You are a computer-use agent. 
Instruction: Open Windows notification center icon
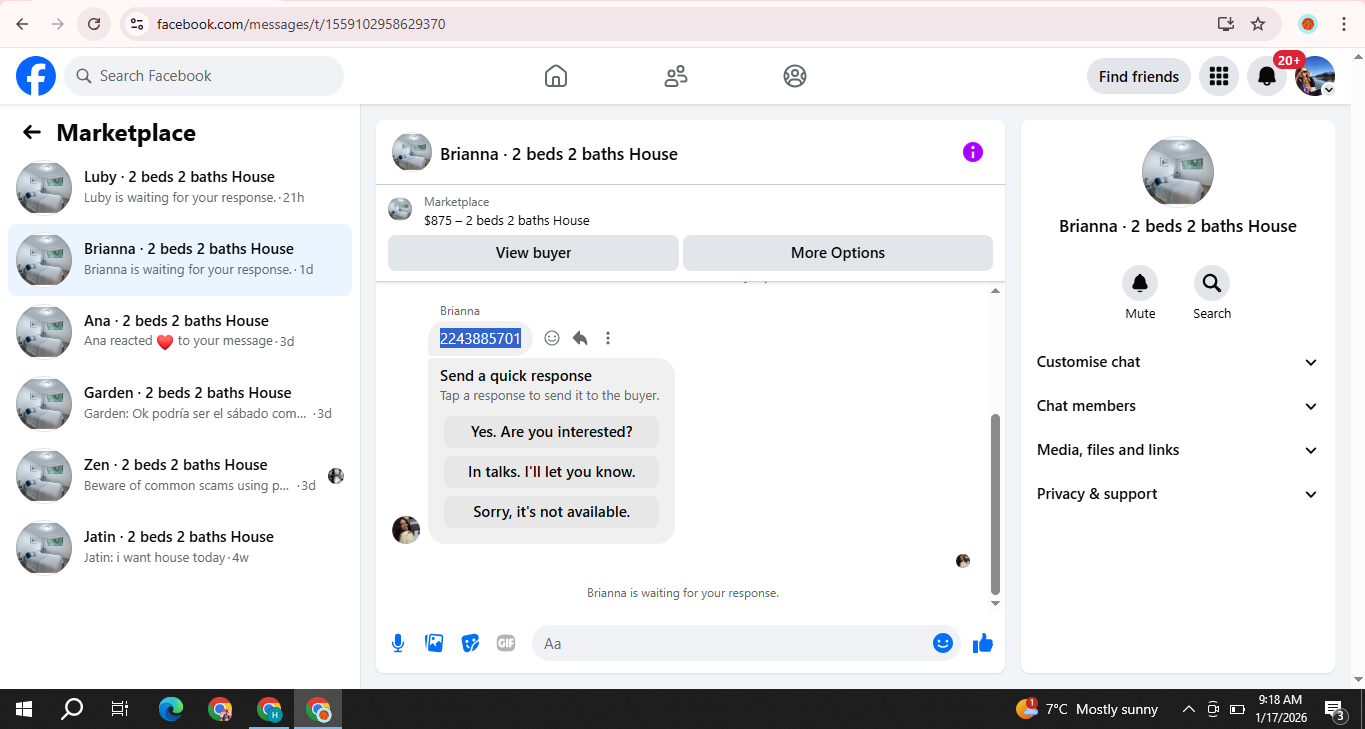1335,709
